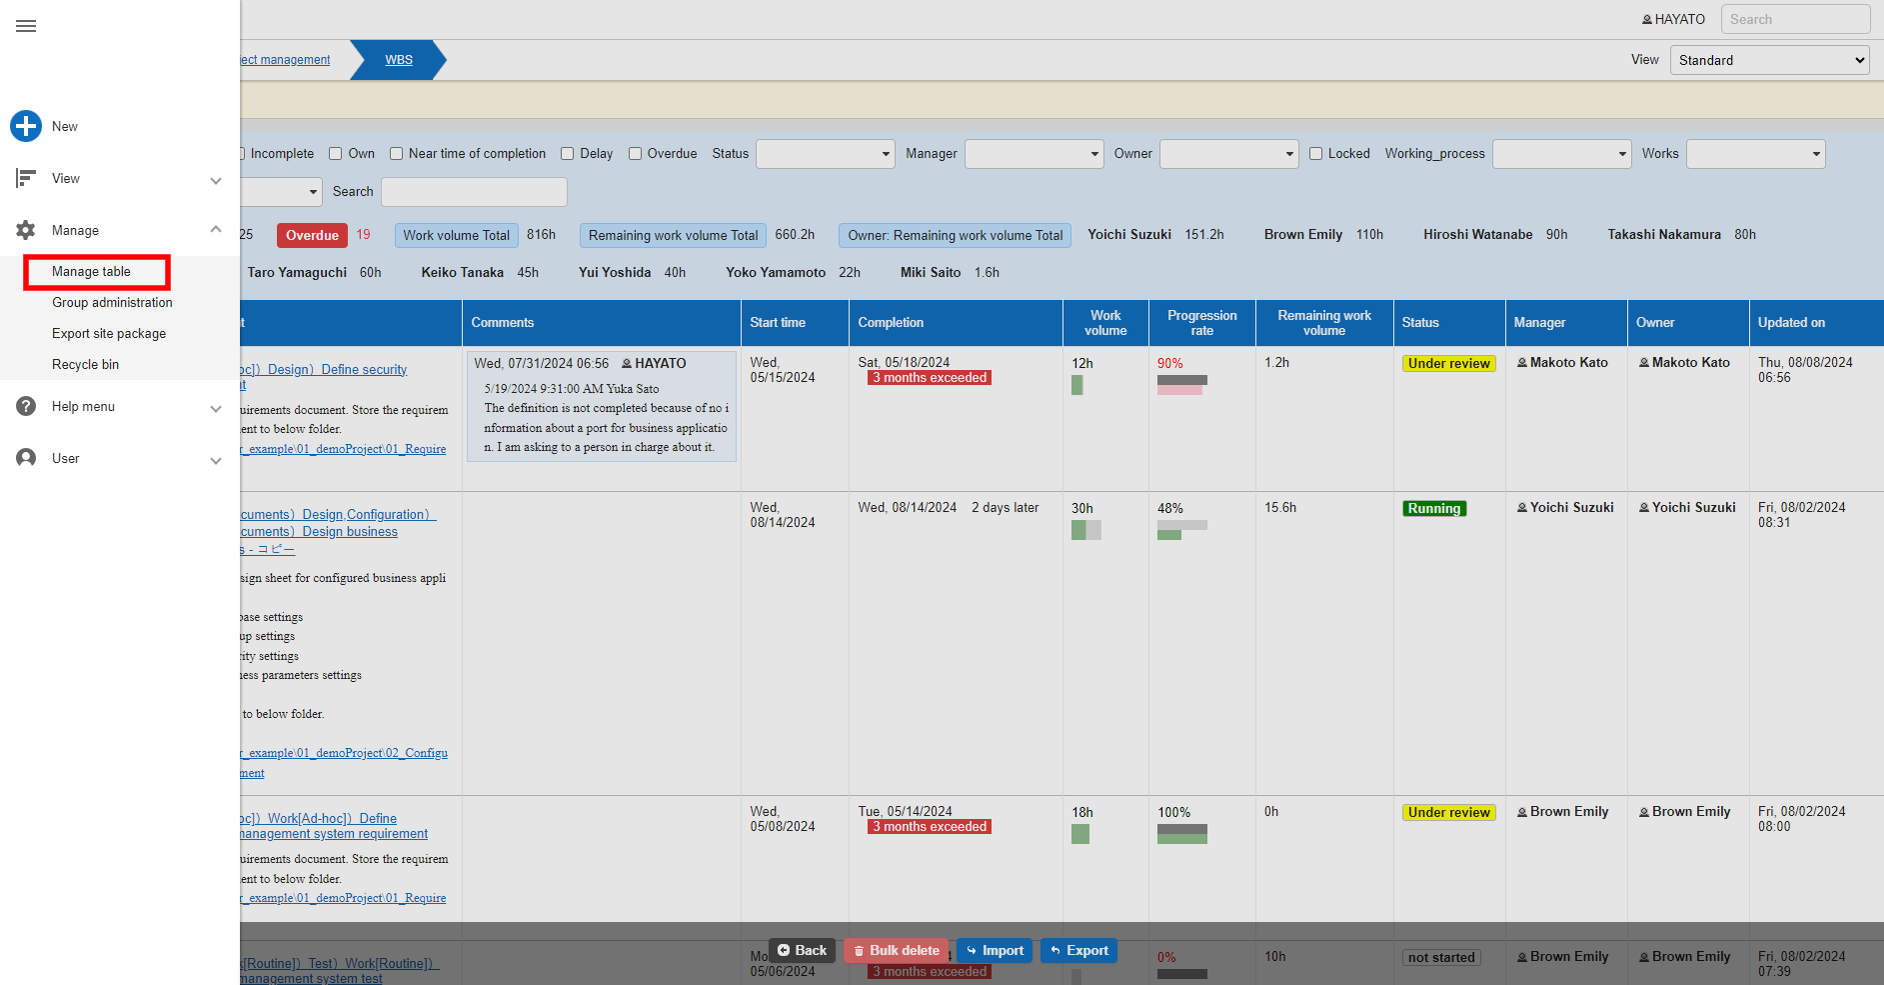Viewport: 1884px width, 985px height.
Task: Click the Export button
Action: [x=1078, y=950]
